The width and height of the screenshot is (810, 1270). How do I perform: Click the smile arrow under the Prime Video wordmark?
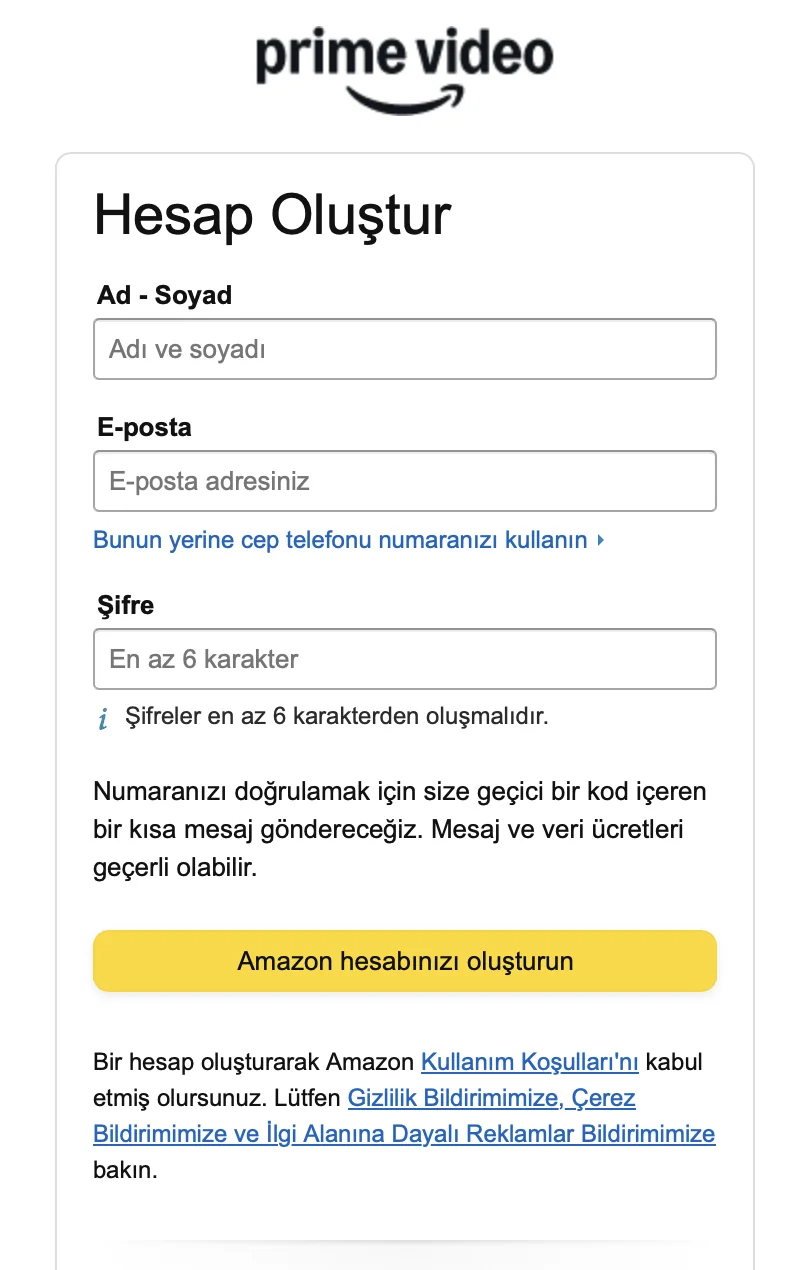(400, 93)
